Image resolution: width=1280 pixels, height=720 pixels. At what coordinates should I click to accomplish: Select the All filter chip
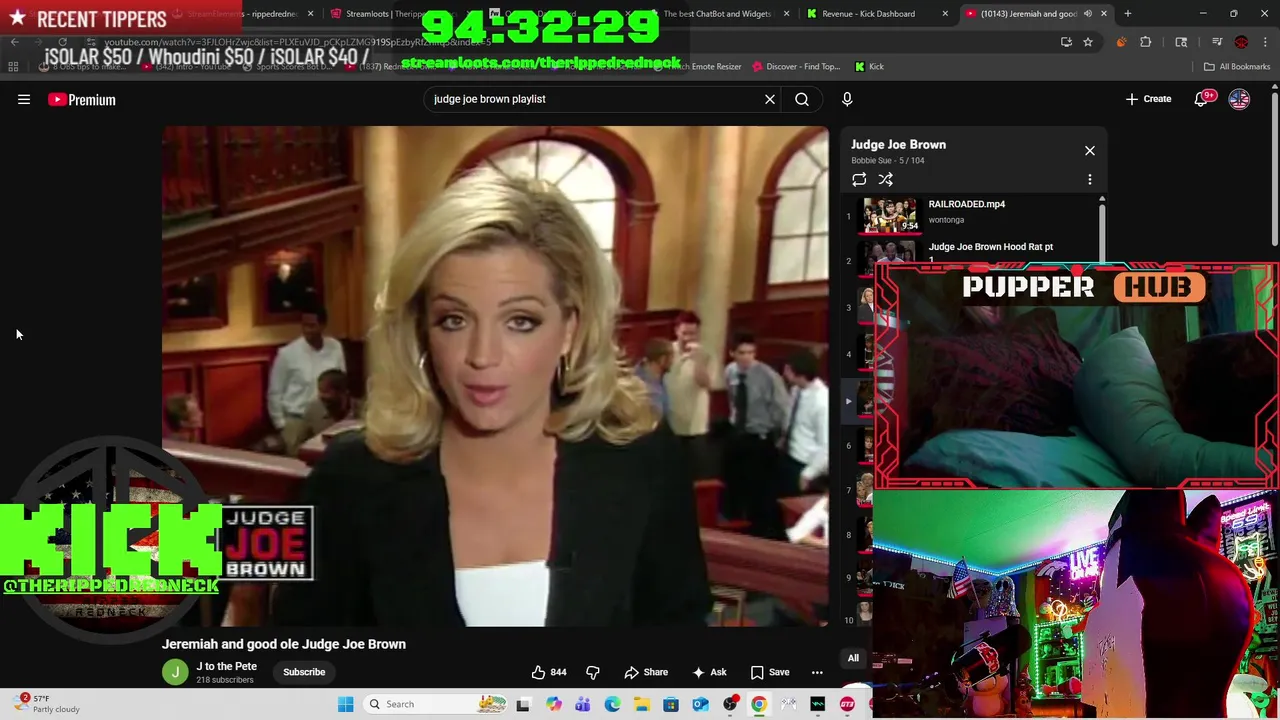[853, 658]
